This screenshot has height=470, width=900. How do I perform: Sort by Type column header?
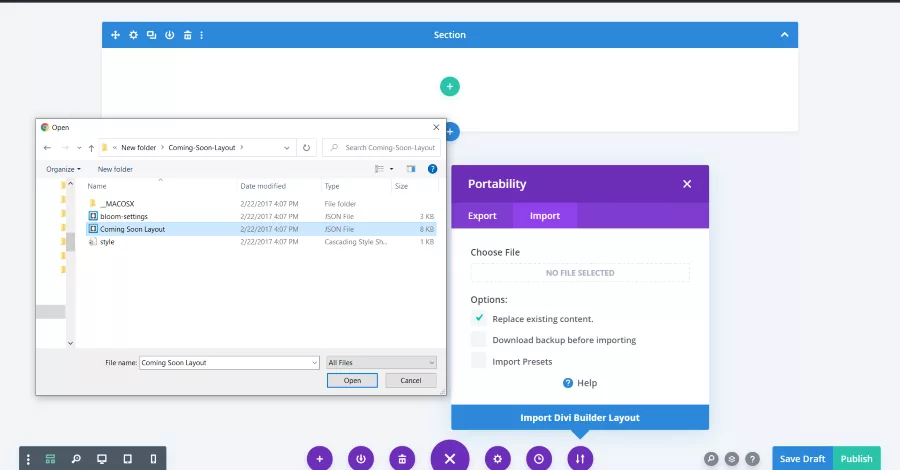click(332, 186)
